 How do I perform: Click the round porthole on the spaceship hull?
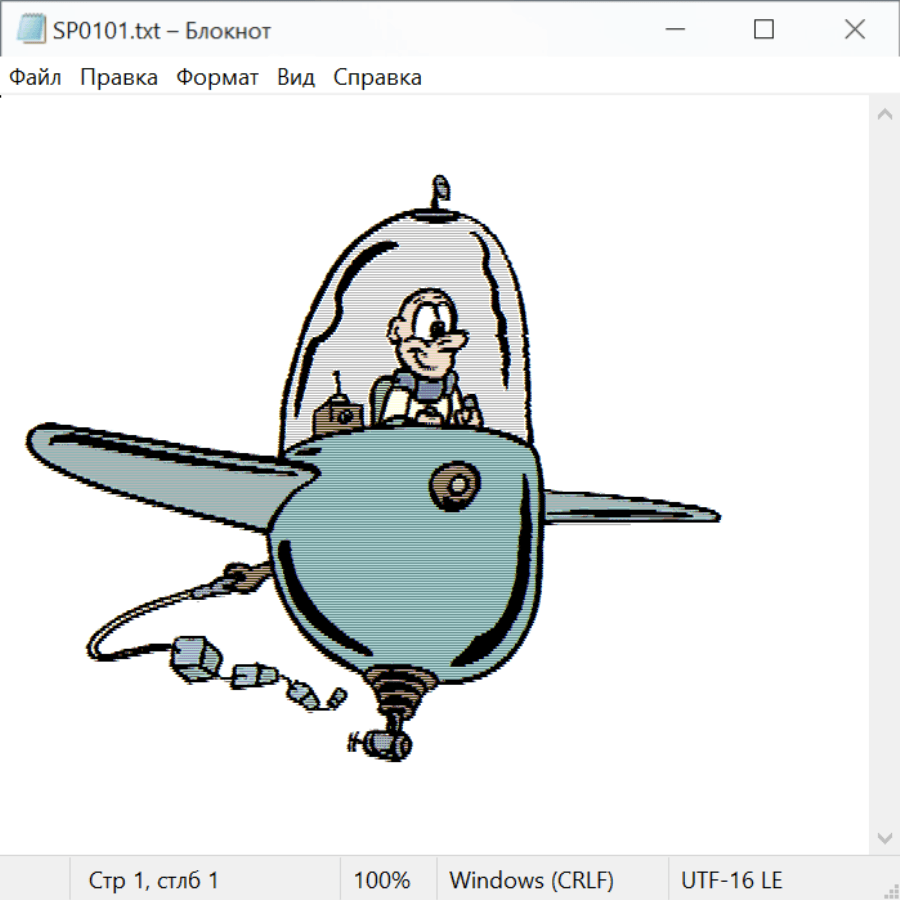point(455,485)
